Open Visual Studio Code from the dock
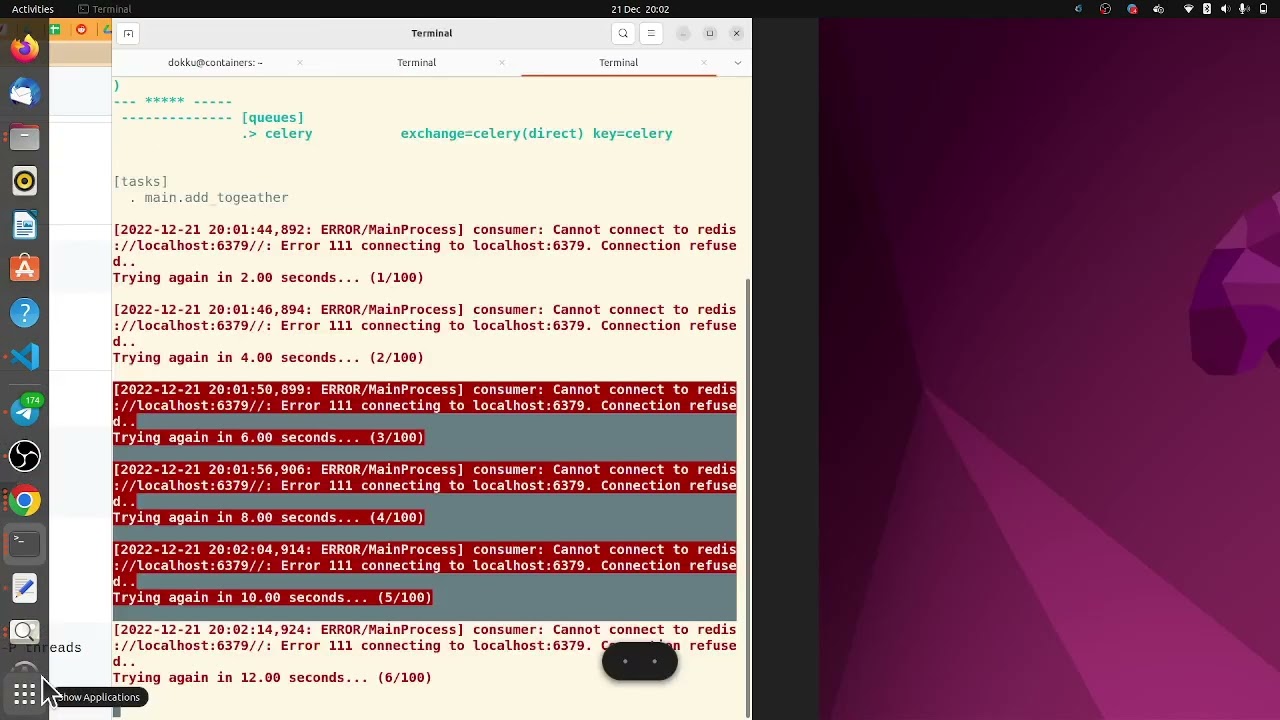 pyautogui.click(x=25, y=357)
